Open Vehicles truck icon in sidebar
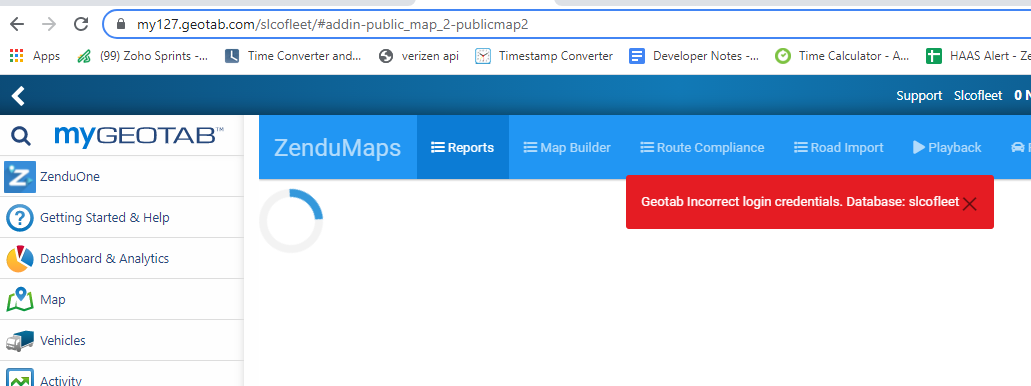 point(20,341)
